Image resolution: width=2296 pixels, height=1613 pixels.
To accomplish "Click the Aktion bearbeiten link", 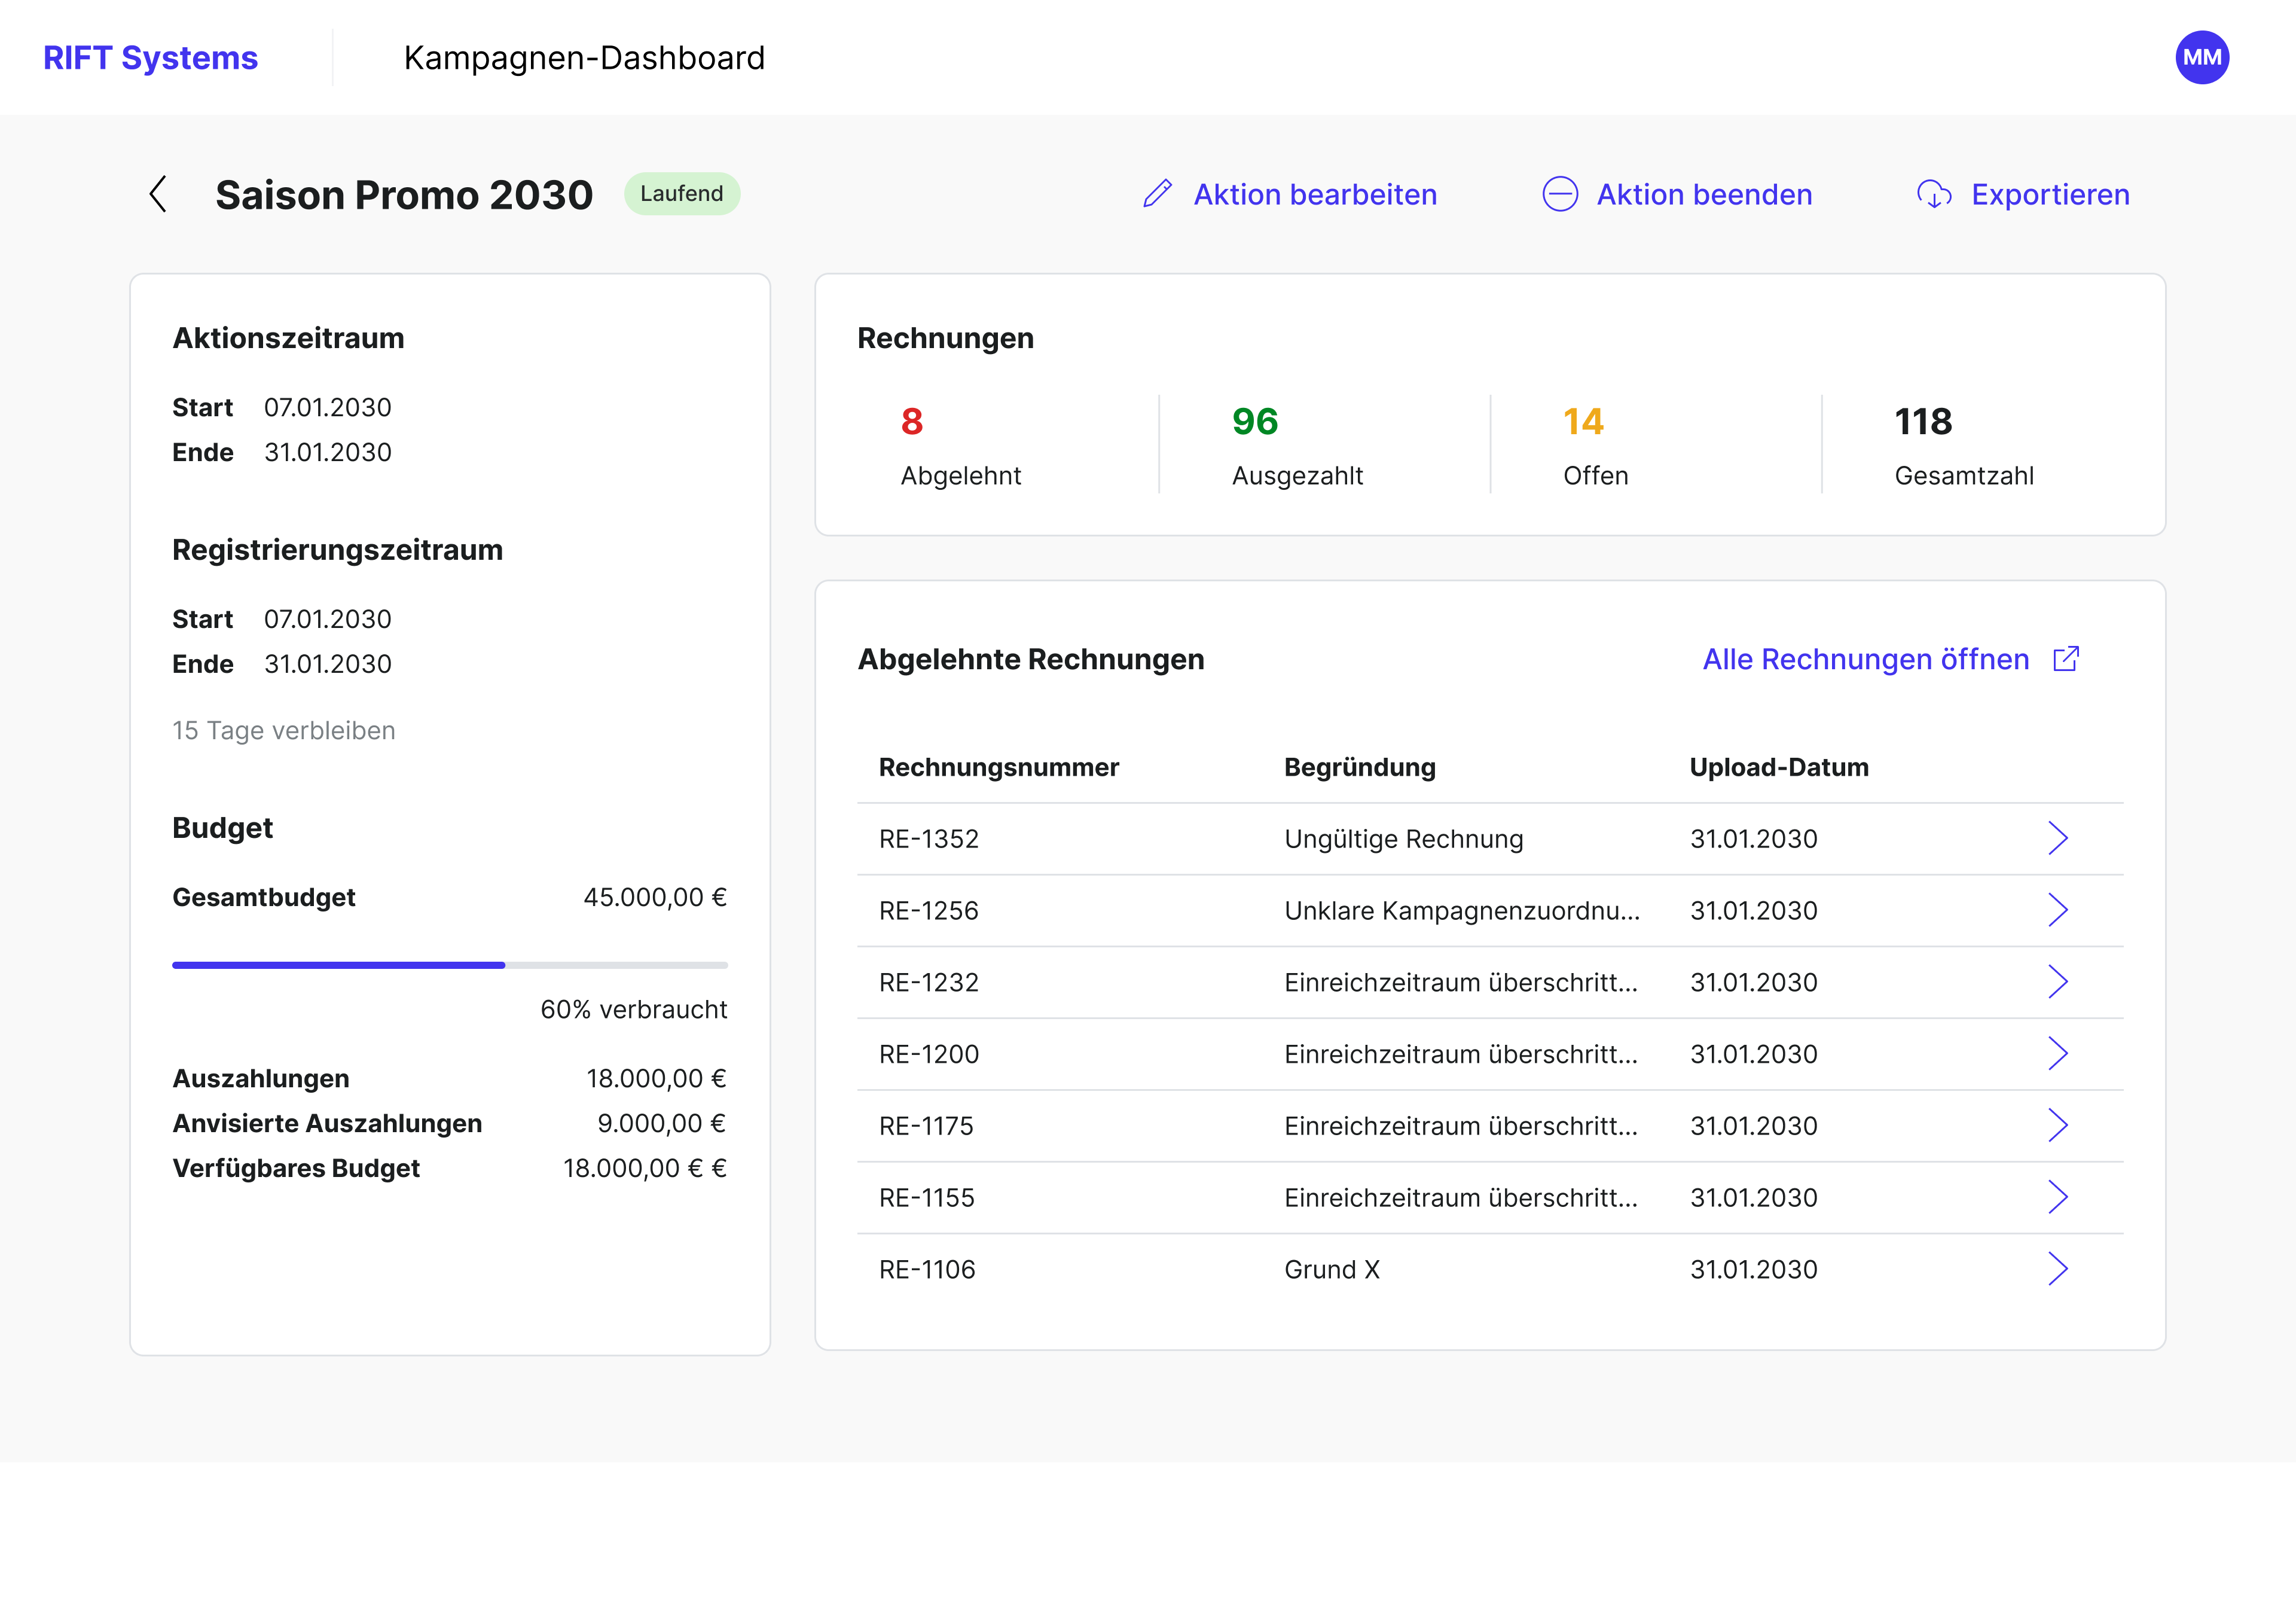I will coord(1315,194).
